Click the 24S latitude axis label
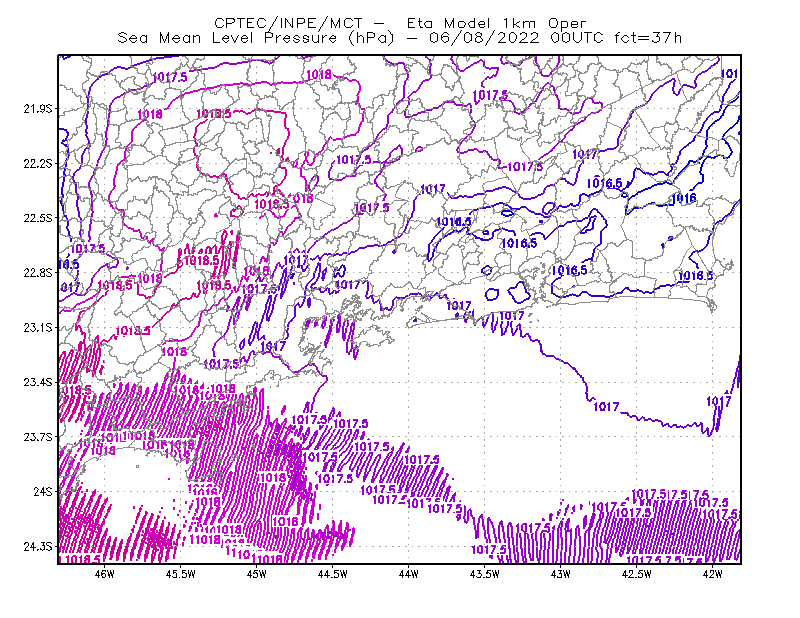This screenshot has height=618, width=800. (x=43, y=491)
